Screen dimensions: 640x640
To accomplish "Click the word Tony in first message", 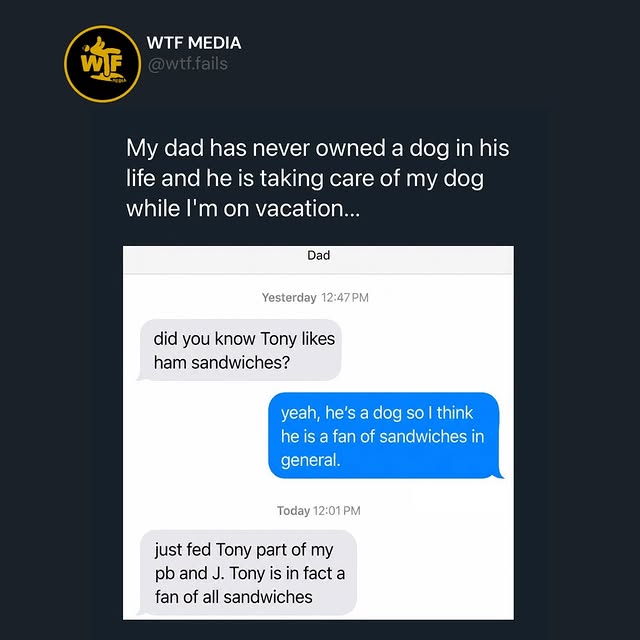I will [x=278, y=339].
